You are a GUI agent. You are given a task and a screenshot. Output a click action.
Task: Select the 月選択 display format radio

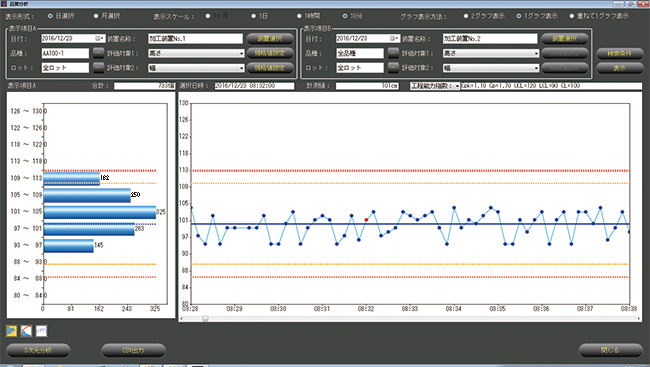click(96, 16)
